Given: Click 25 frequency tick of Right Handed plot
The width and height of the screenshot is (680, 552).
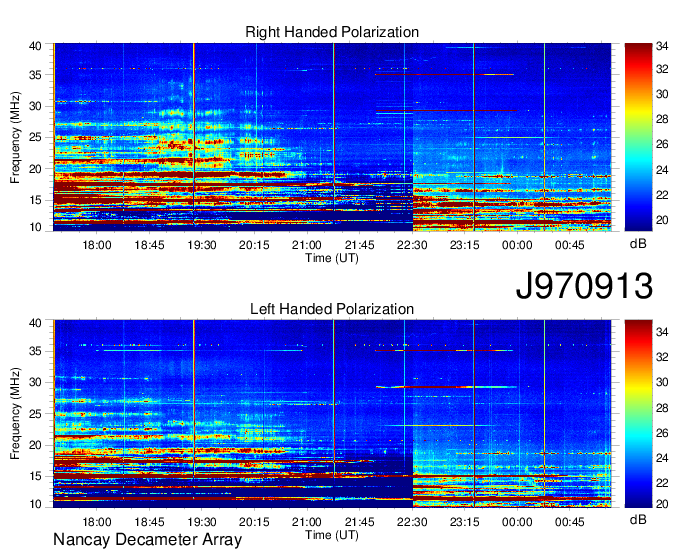Looking at the screenshot, I should pos(36,137).
